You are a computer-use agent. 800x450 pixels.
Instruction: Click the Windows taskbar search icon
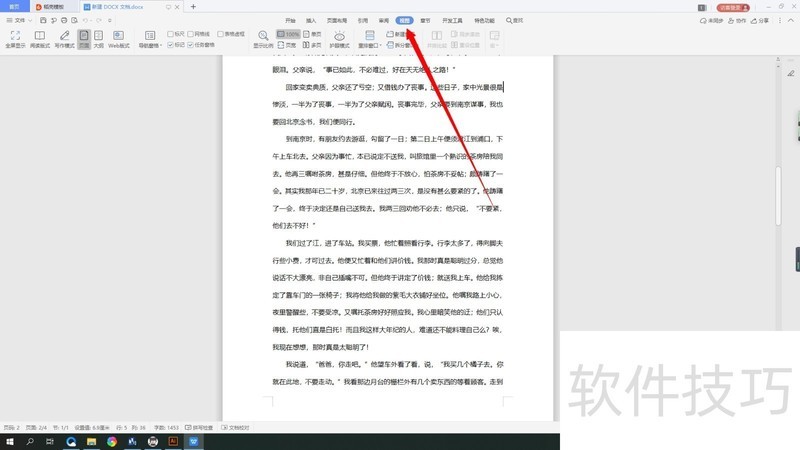[30, 441]
